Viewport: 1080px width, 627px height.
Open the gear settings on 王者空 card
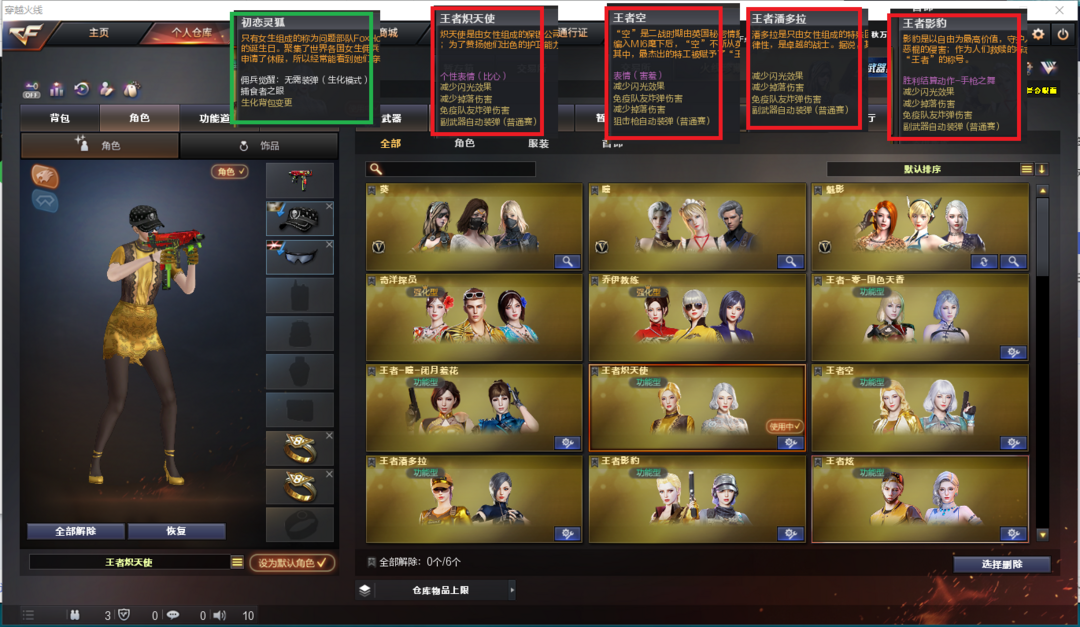(1013, 443)
